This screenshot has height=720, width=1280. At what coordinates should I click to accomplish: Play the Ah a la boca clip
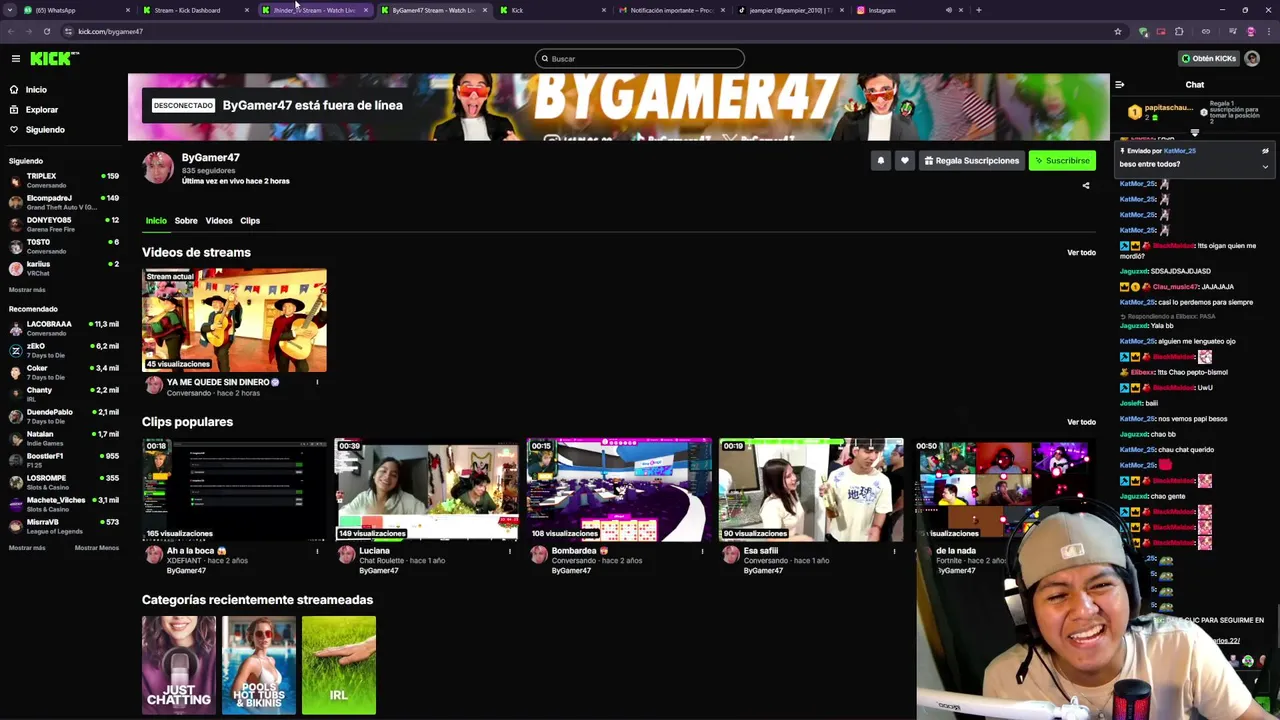234,490
